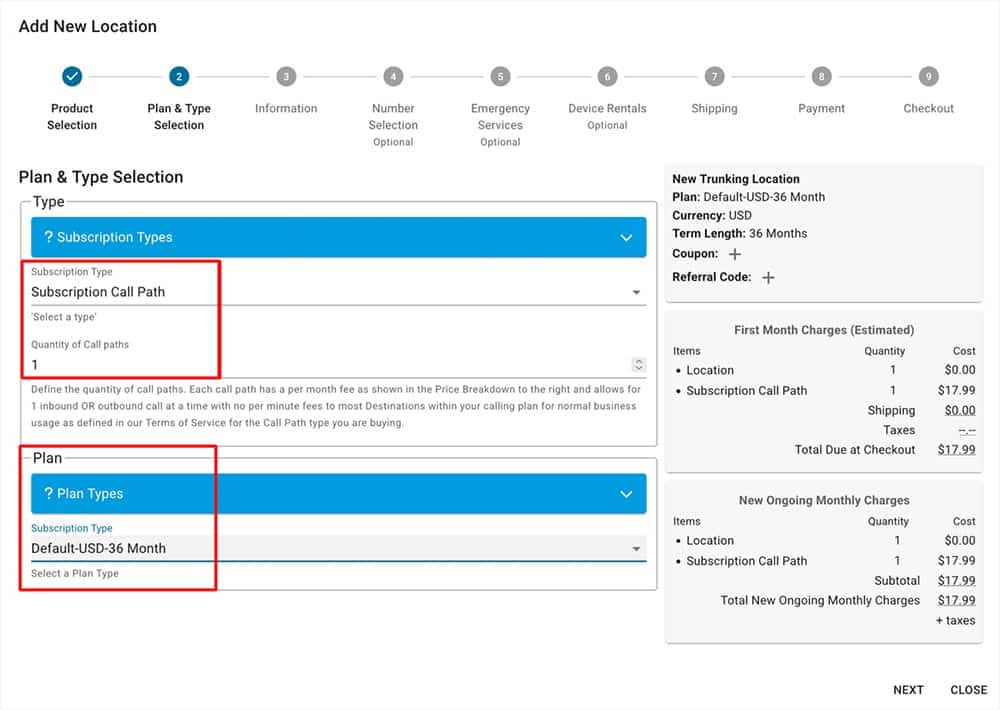The image size is (1000, 710).
Task: Click the call paths quantity stepper arrows
Action: click(639, 365)
